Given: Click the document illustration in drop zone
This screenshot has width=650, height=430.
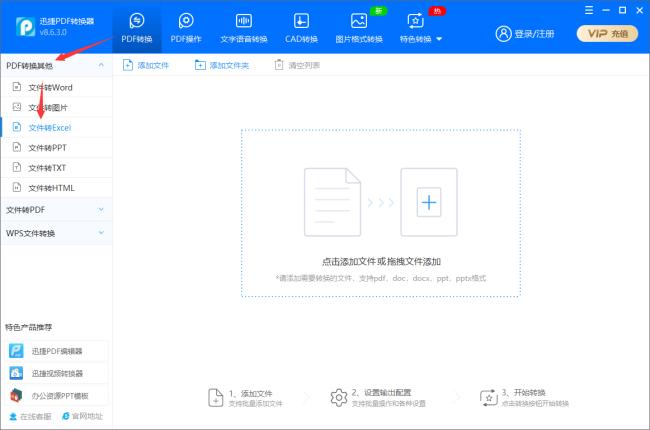Looking at the screenshot, I should 332,202.
